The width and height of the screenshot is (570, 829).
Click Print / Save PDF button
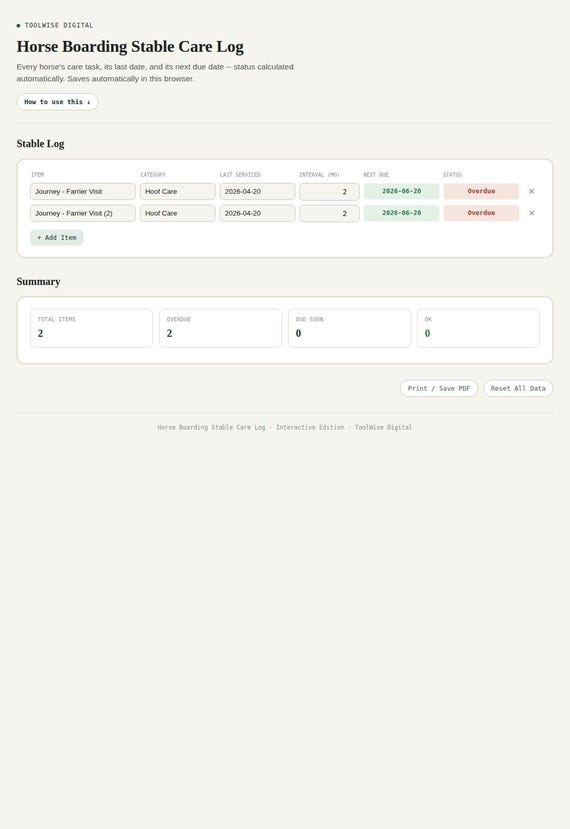[439, 389]
